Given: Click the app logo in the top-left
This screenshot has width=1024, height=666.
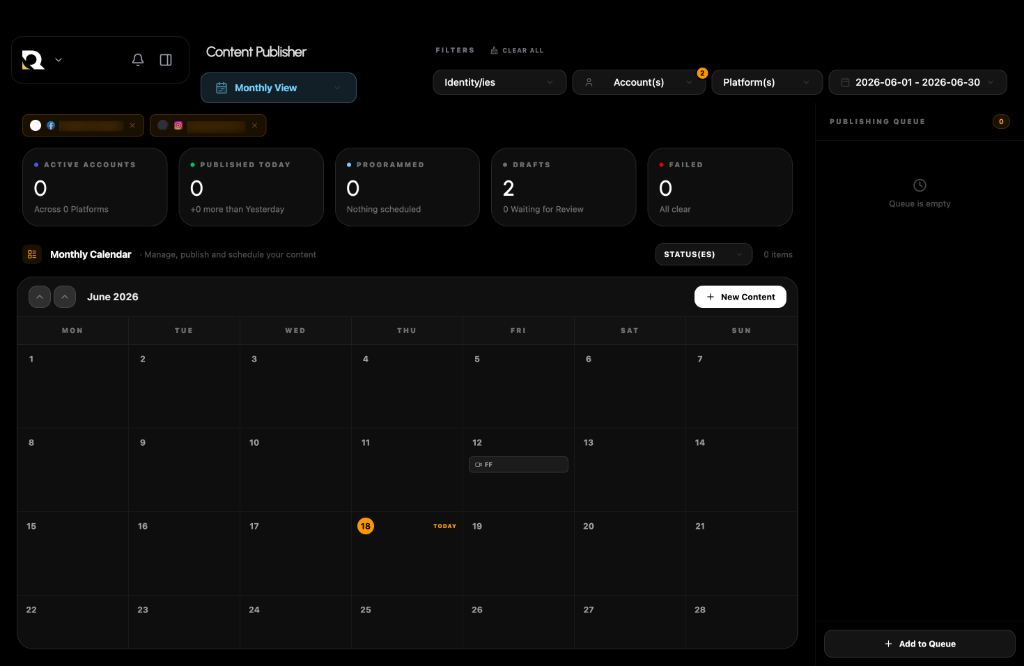Looking at the screenshot, I should [33, 60].
